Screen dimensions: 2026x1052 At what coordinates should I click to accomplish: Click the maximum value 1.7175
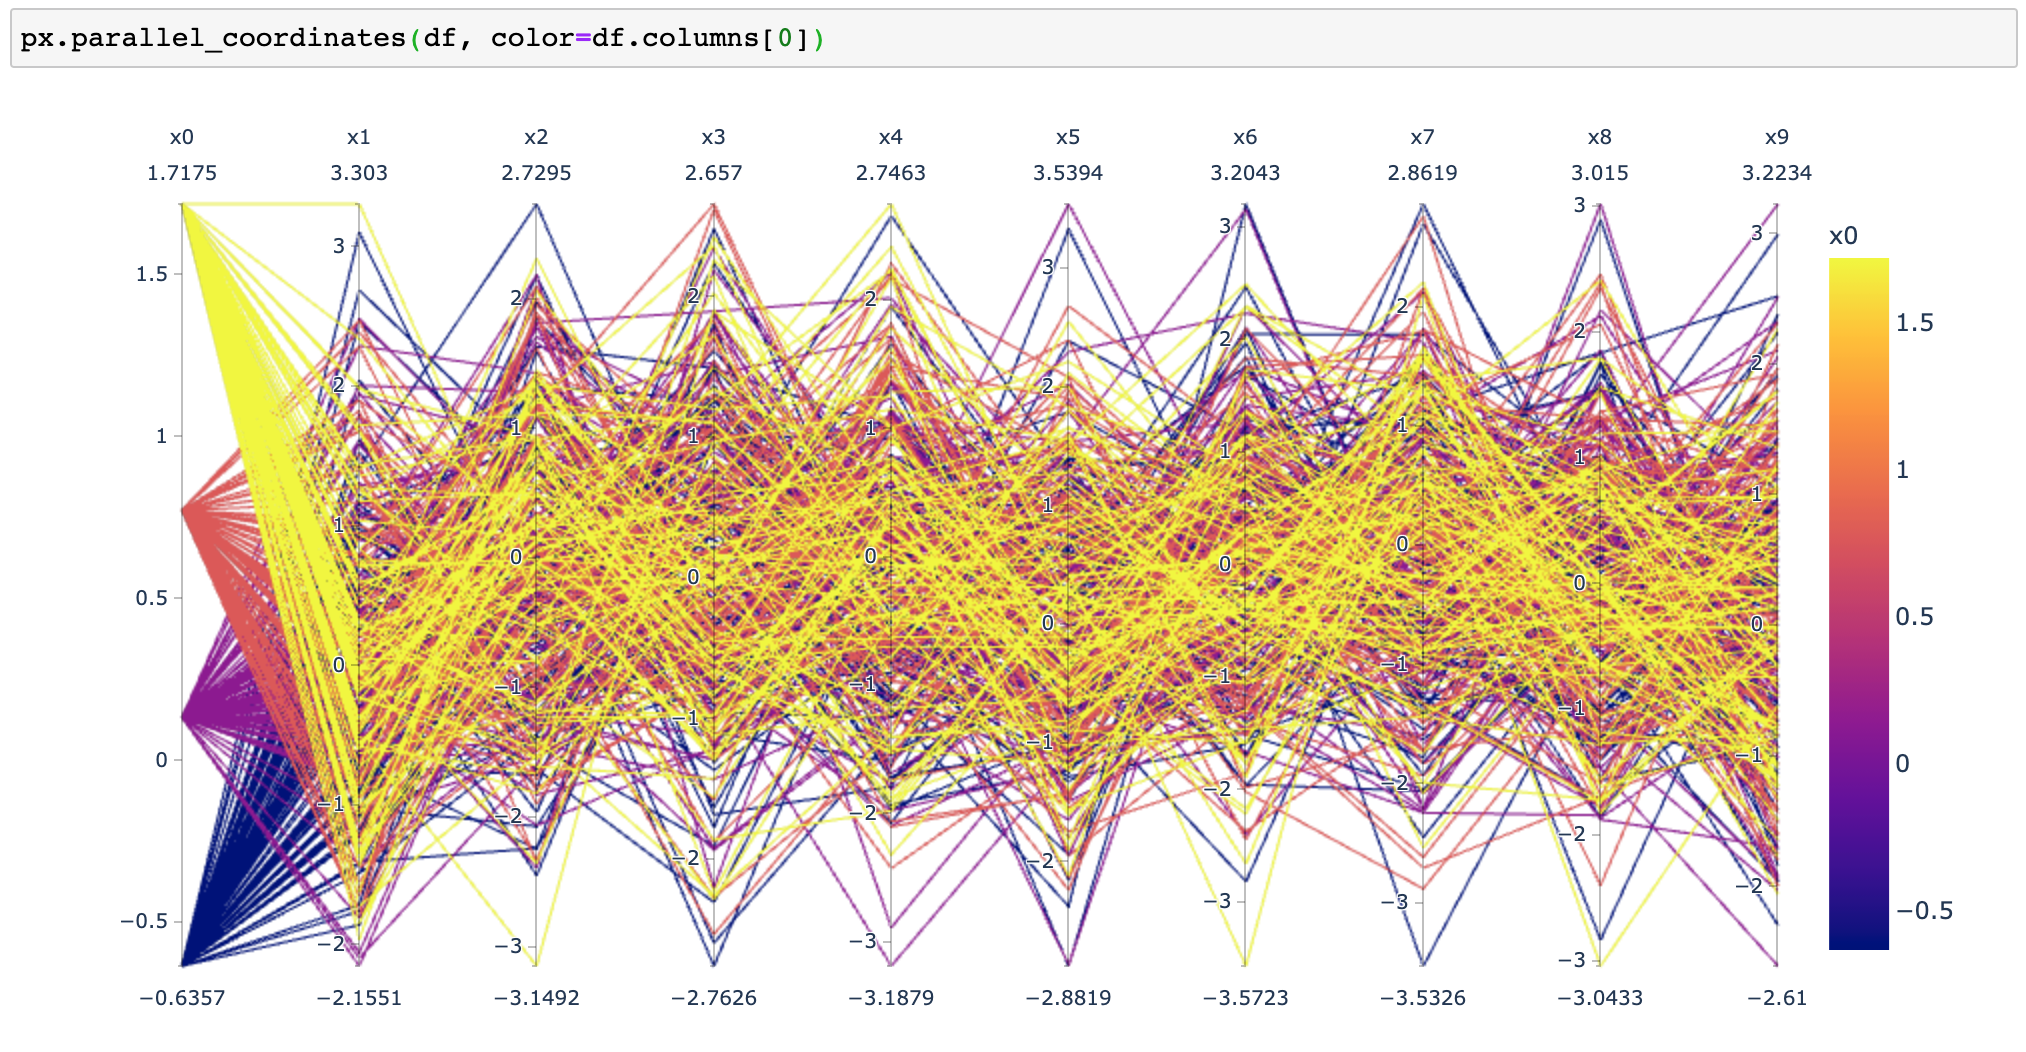point(182,173)
